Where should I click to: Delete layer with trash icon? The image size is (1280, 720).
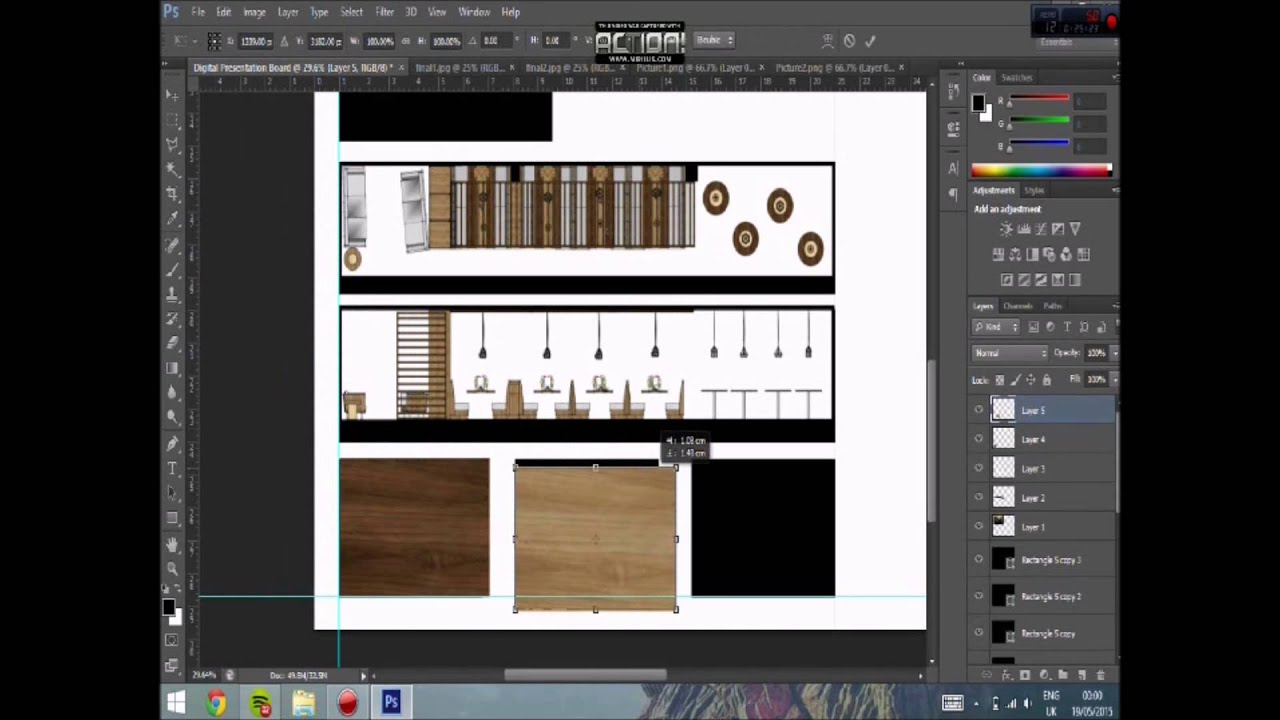pyautogui.click(x=1100, y=675)
